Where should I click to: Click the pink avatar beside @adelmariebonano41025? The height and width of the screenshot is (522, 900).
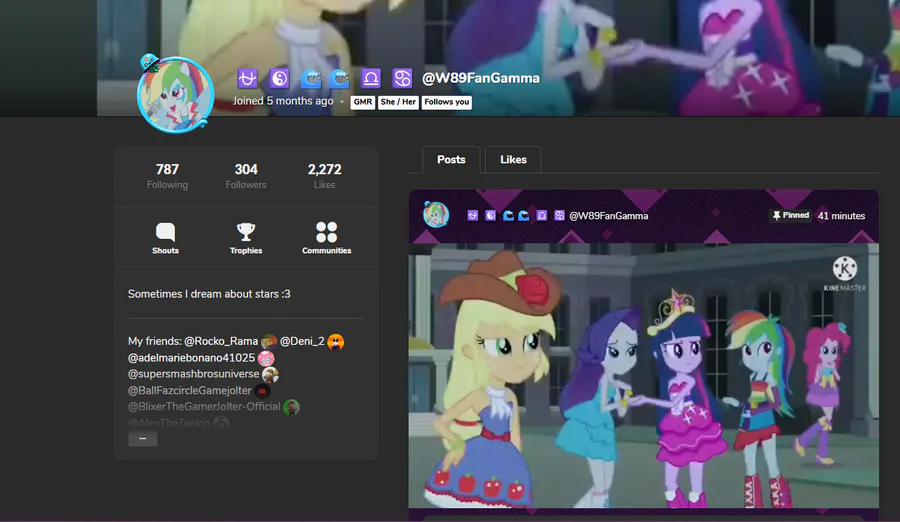tap(266, 358)
